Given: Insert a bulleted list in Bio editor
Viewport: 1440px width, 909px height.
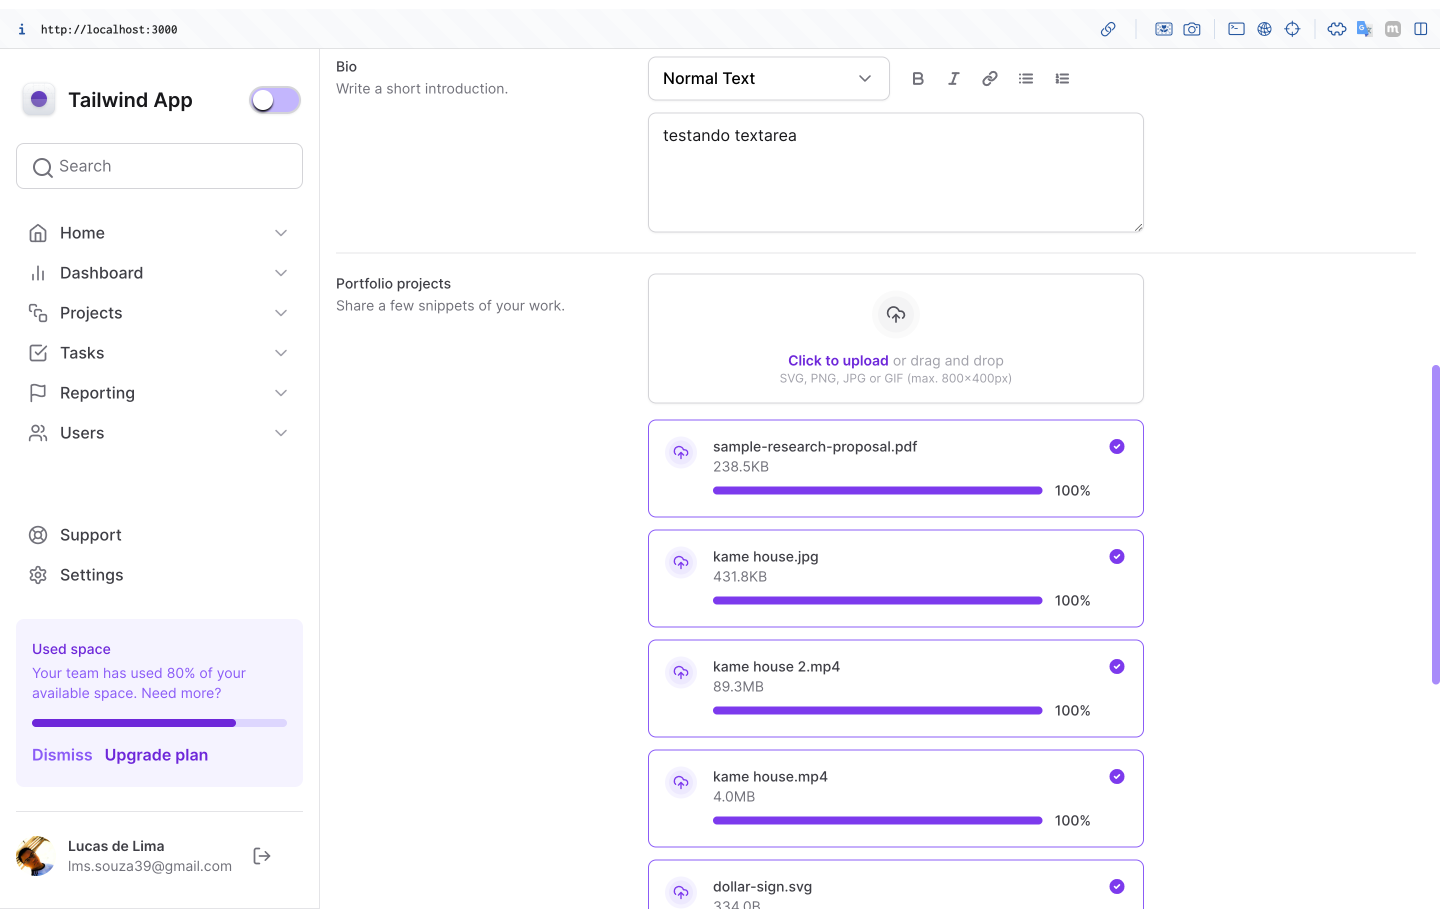Looking at the screenshot, I should click(1026, 78).
